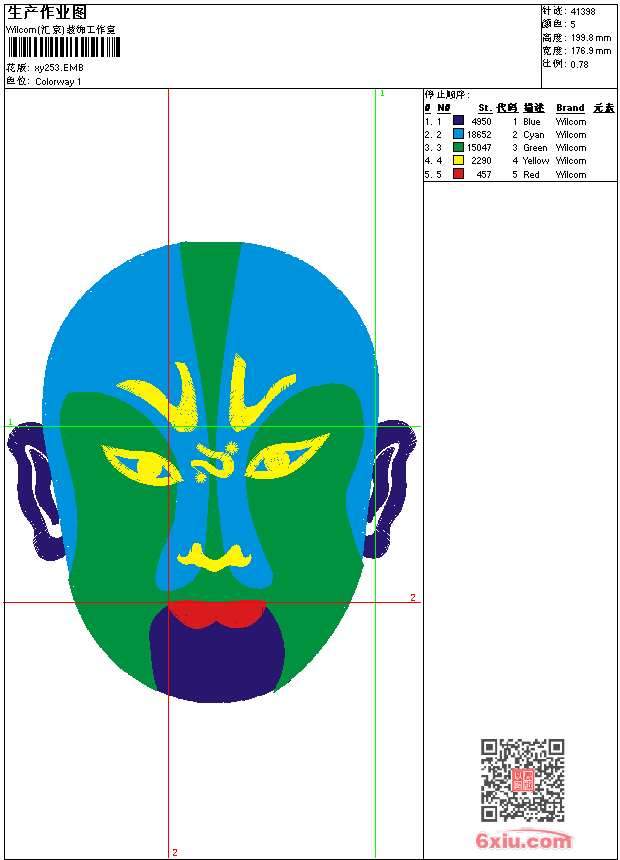This screenshot has height=860, width=620.
Task: Click the '元素' column header
Action: pos(604,108)
